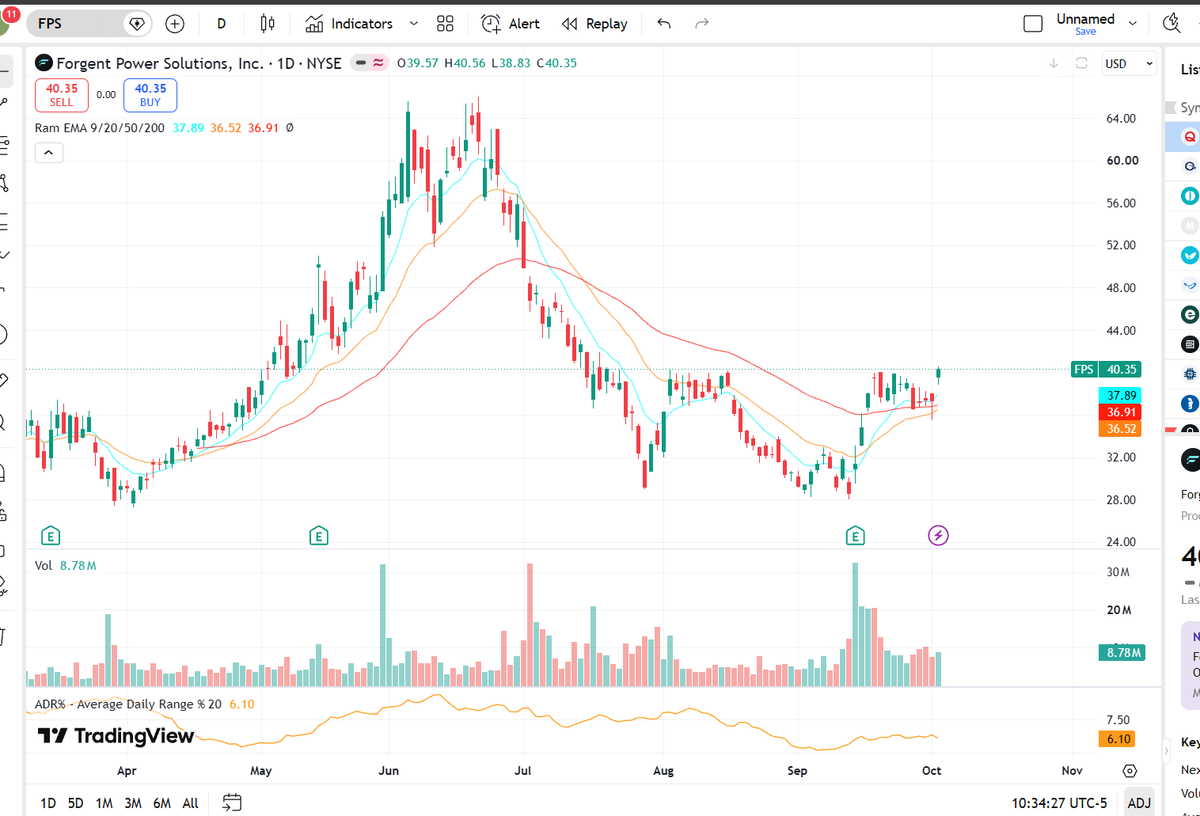Select the 5D date range

point(76,803)
